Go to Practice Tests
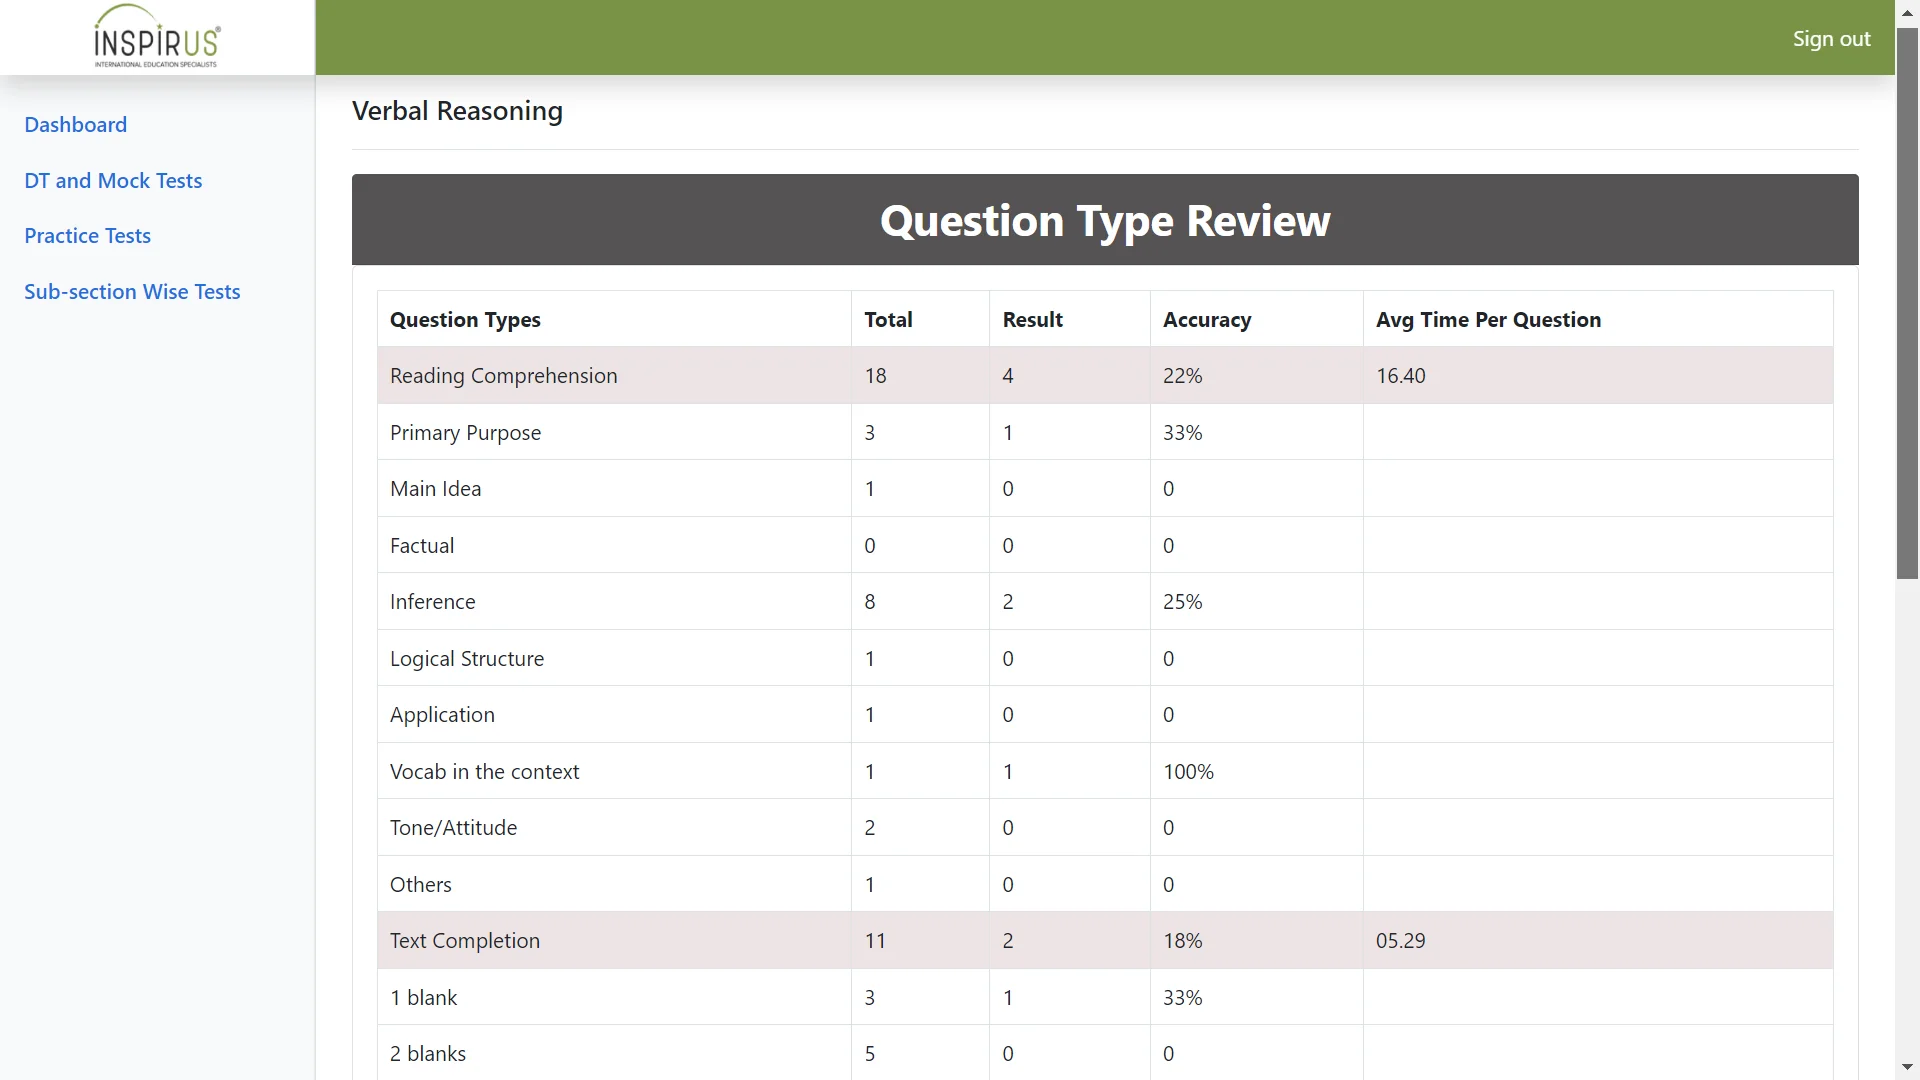Screen dimensions: 1920x1080 click(x=87, y=236)
